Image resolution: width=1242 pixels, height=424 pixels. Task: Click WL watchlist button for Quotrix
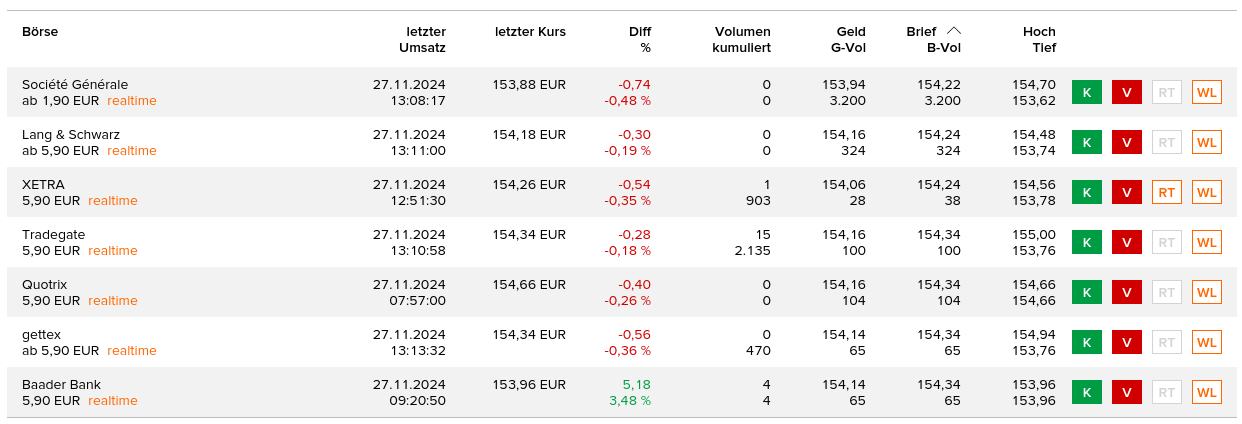(x=1207, y=292)
